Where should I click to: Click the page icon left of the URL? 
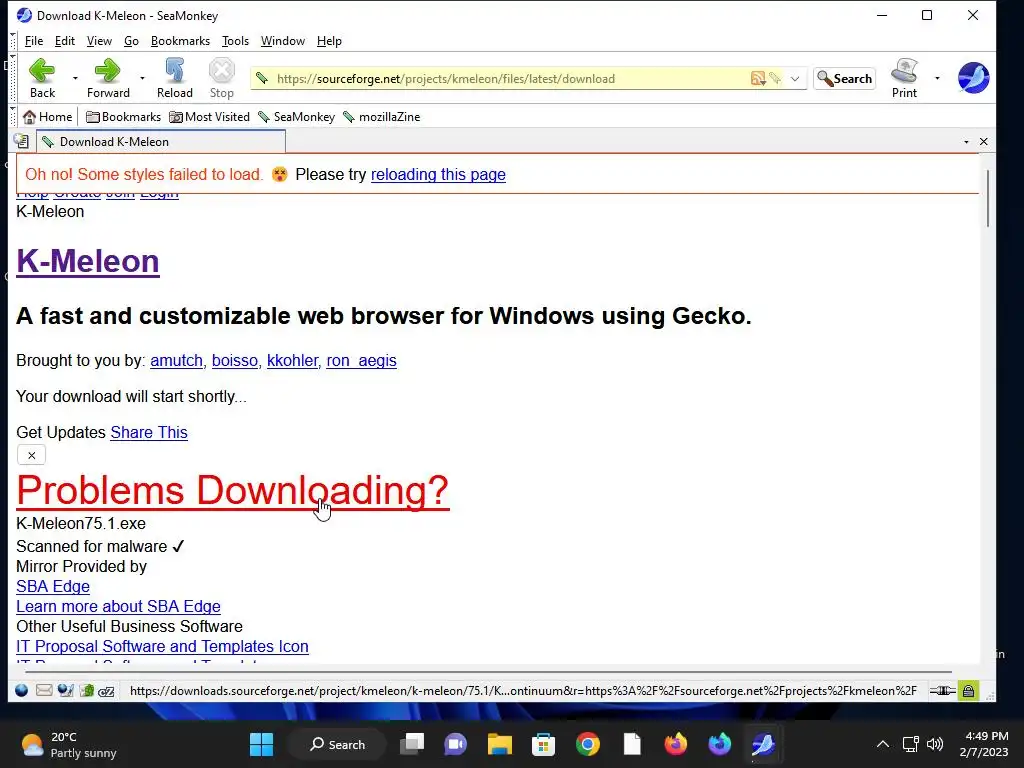tap(262, 78)
